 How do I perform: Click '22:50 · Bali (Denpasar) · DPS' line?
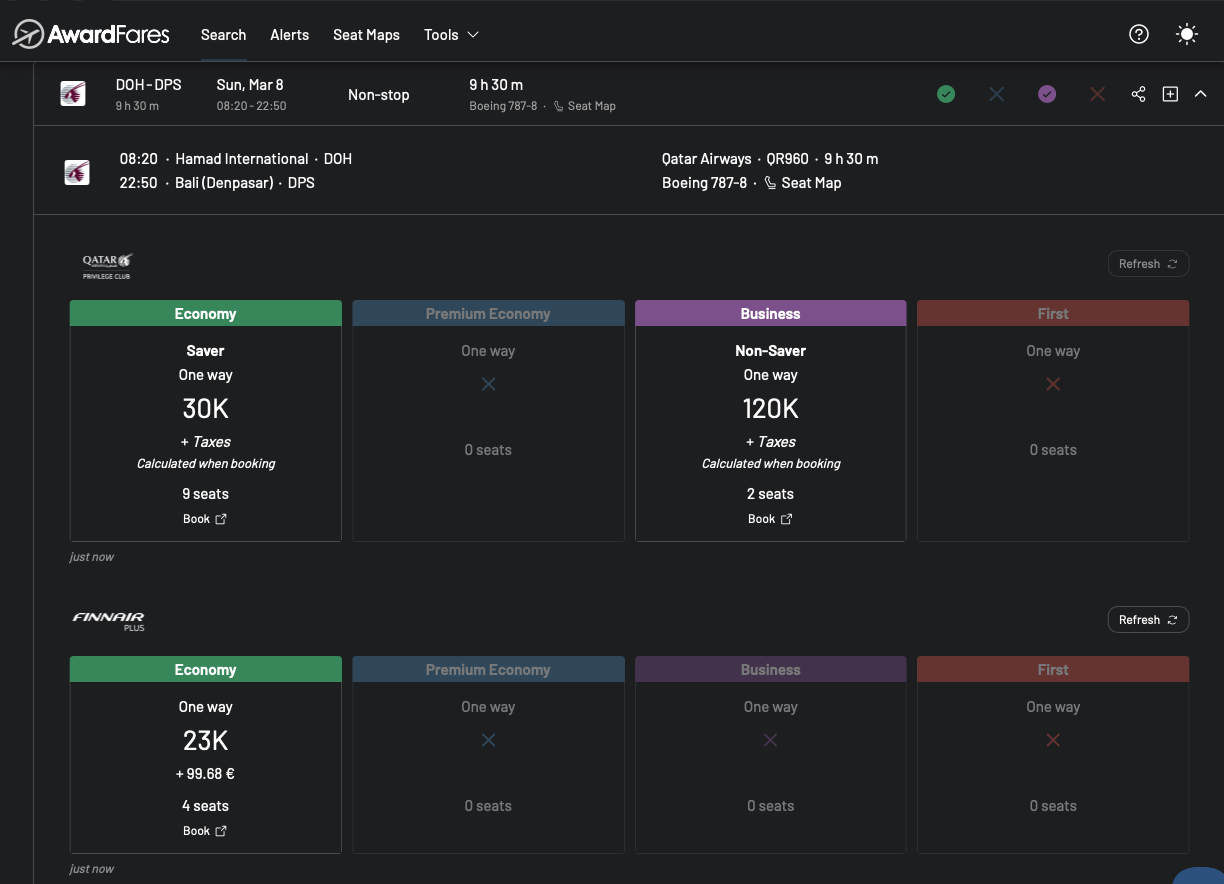(217, 183)
